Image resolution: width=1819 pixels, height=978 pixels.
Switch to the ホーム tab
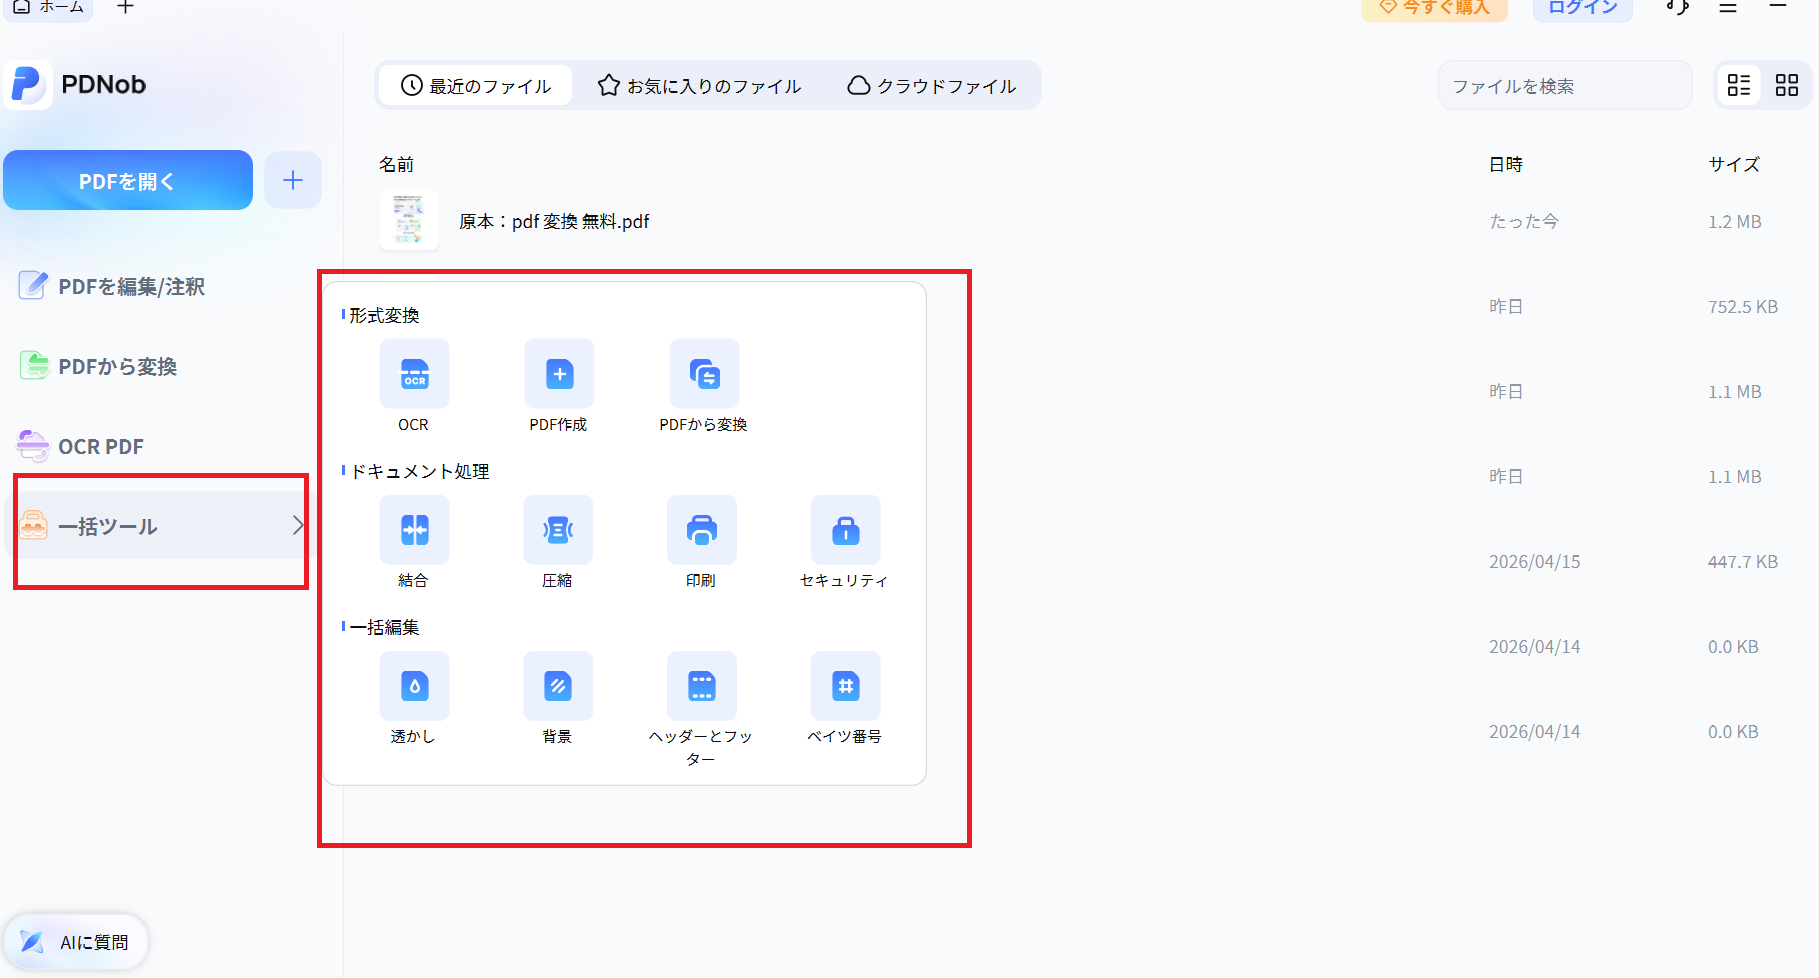[47, 7]
